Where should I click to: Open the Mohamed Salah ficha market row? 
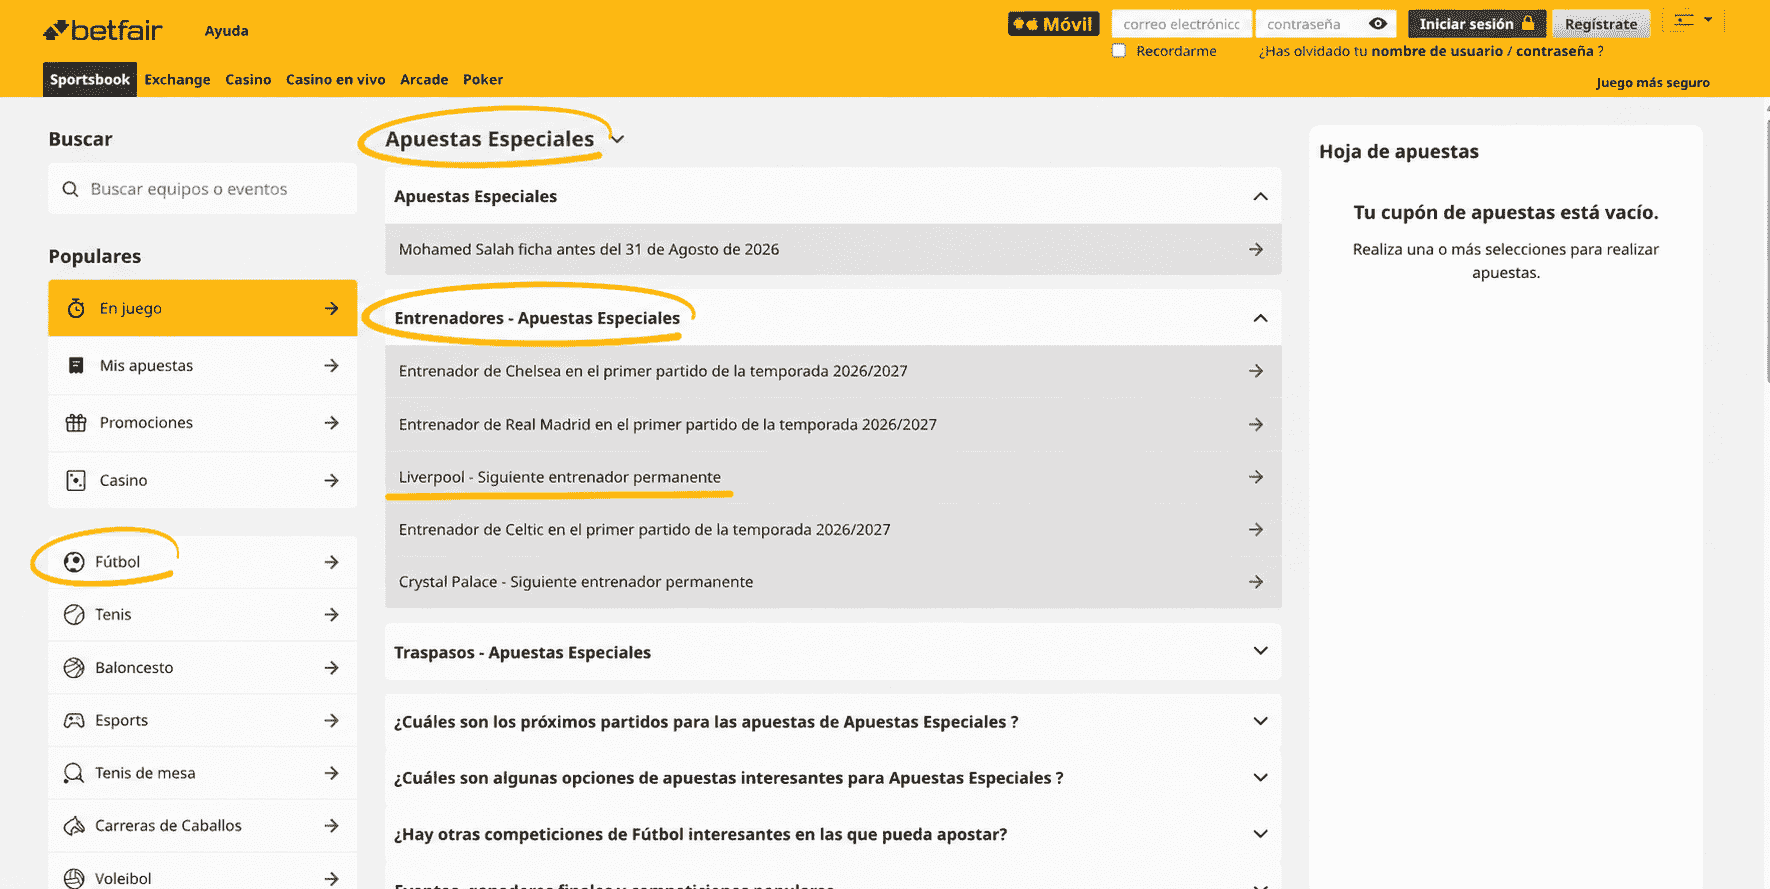point(833,249)
